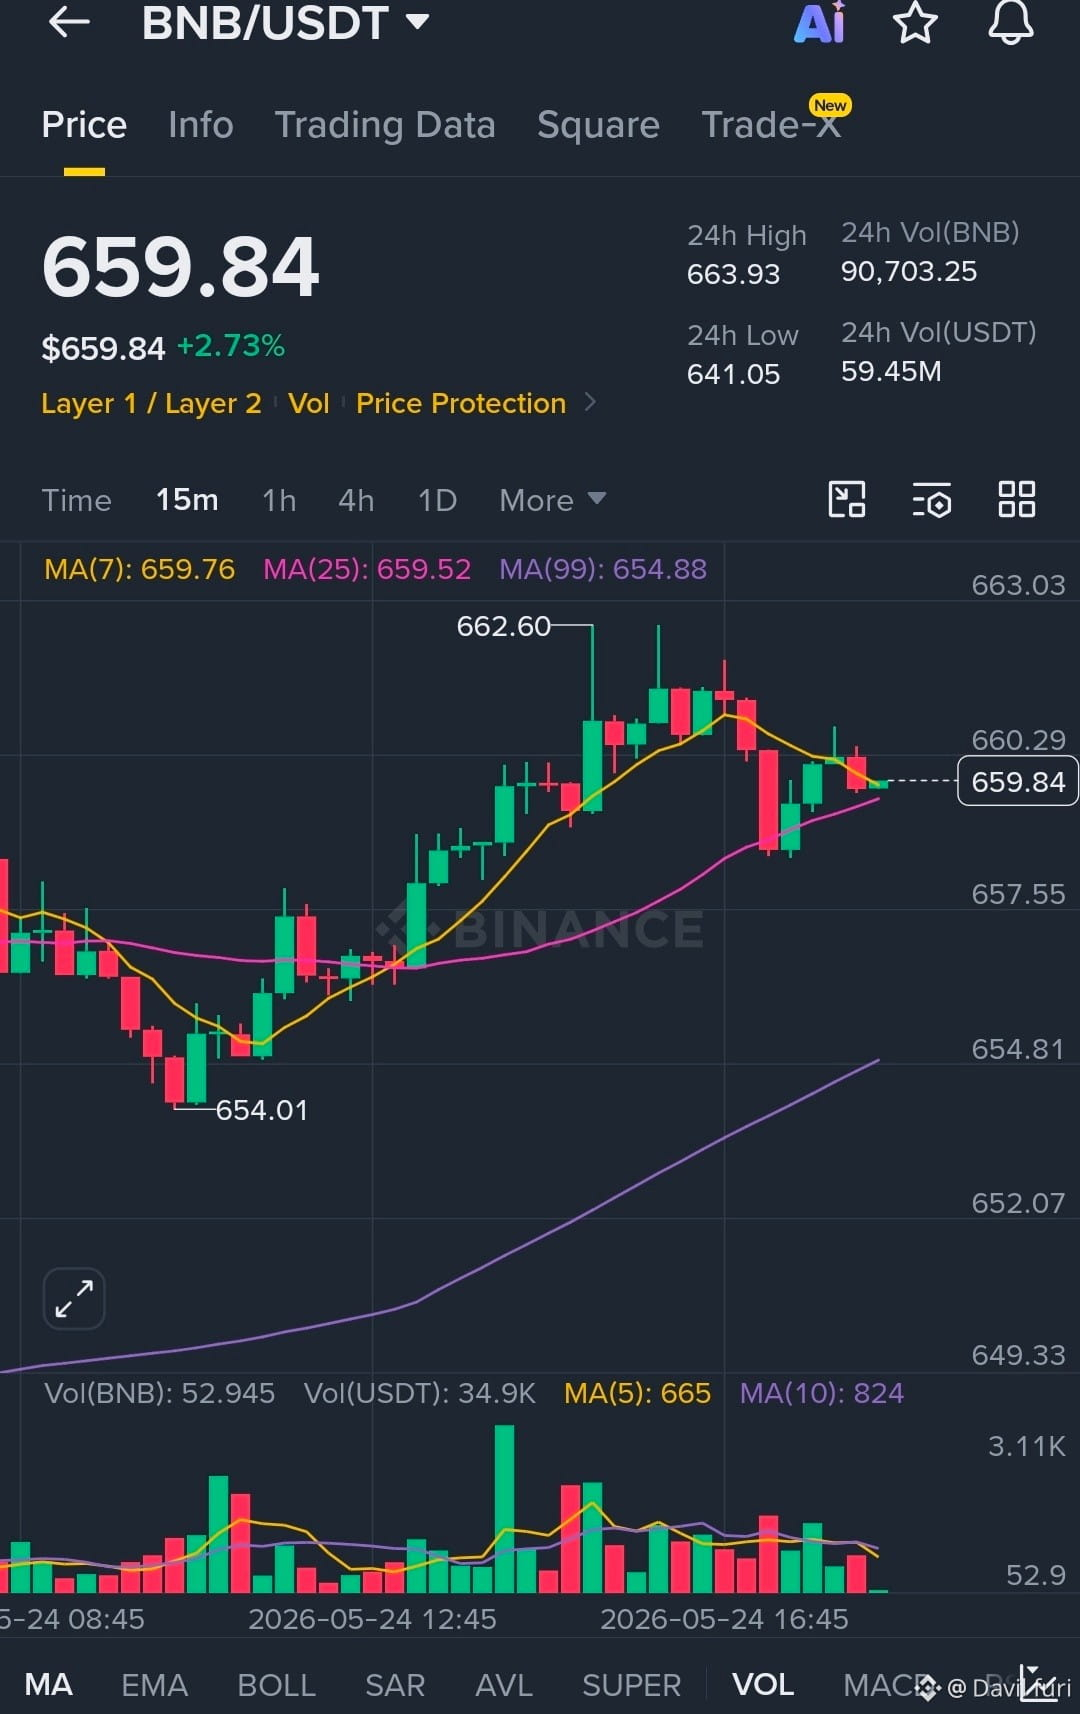
Task: Switch to the Info tab
Action: (200, 125)
